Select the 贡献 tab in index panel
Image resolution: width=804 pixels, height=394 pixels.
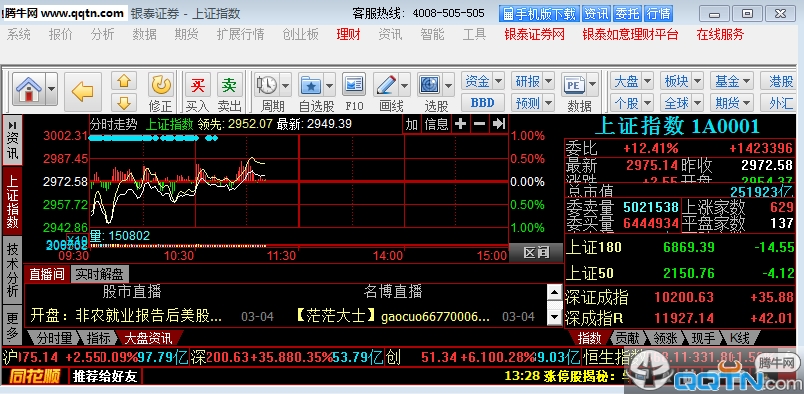click(x=627, y=338)
